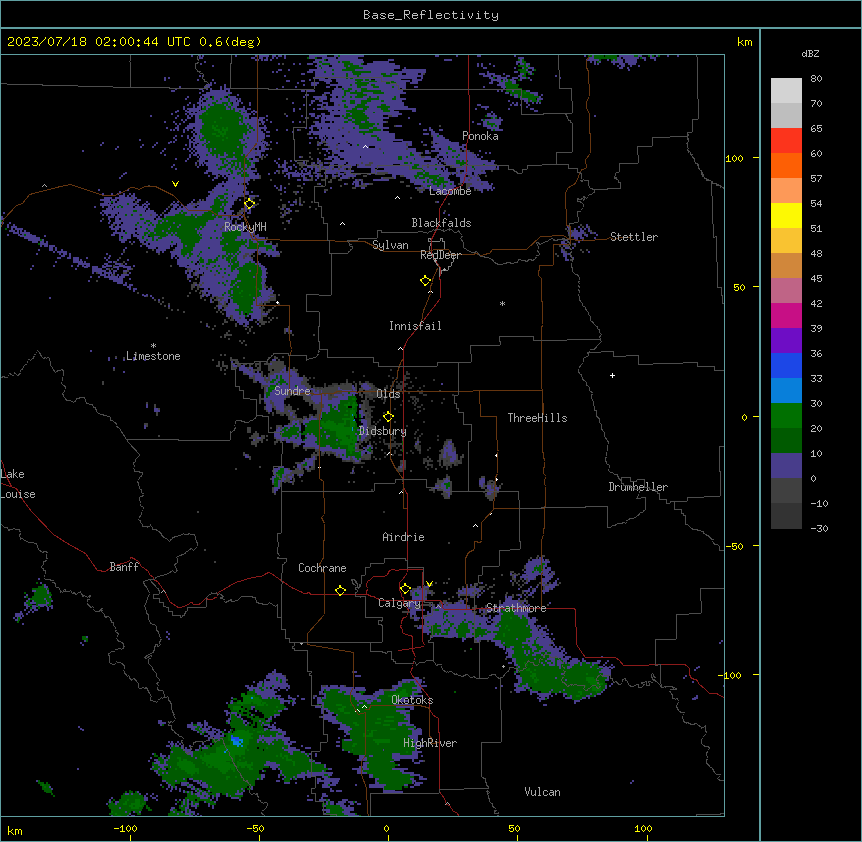Pick the slate purple band above 0 dBZ
The image size is (862, 842).
[786, 466]
